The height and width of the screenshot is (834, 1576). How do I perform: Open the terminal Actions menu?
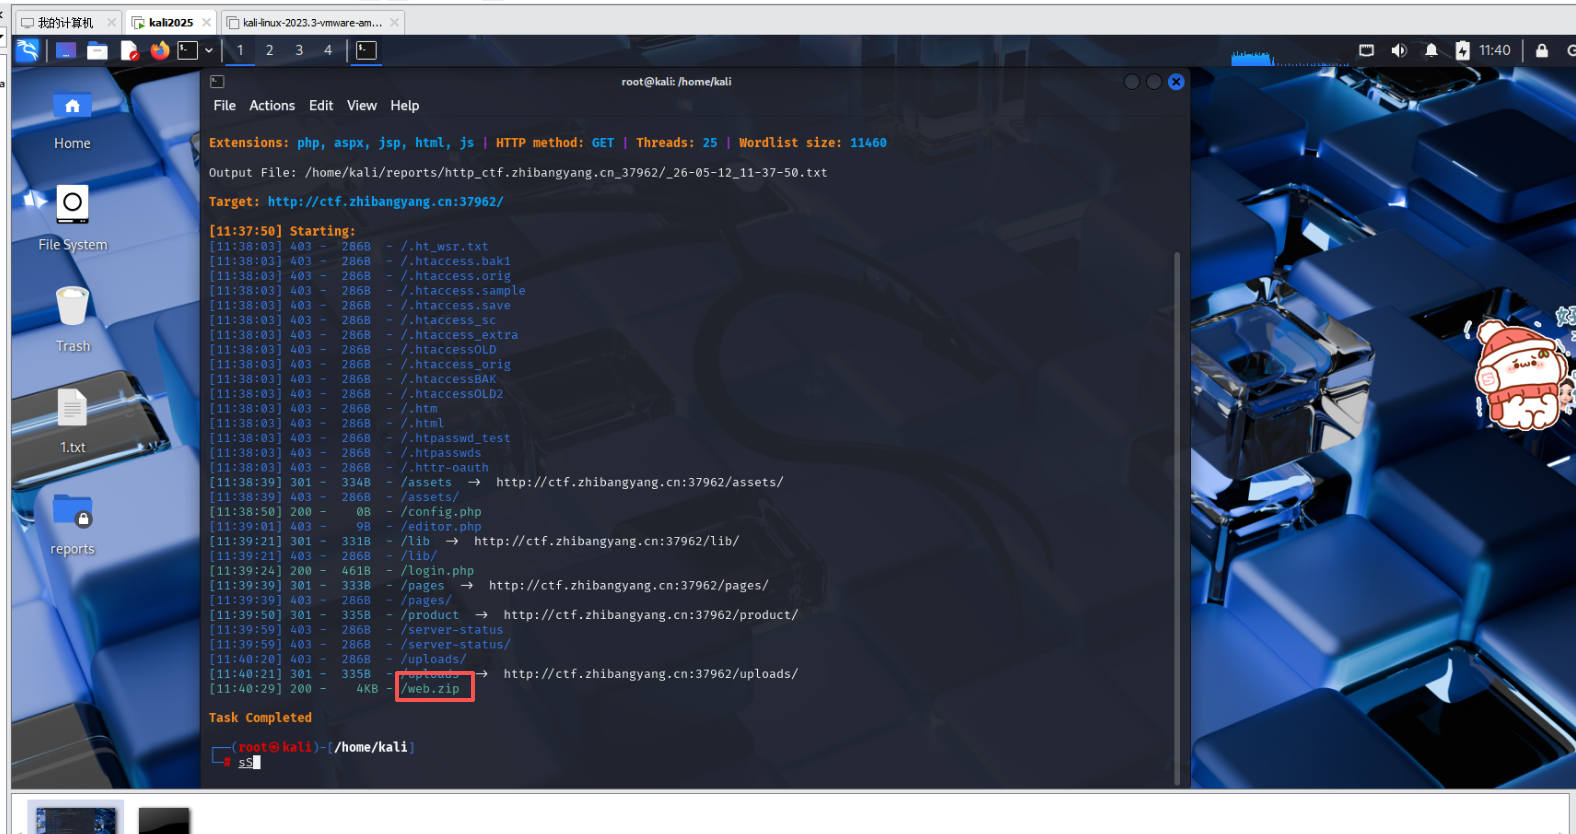272,106
